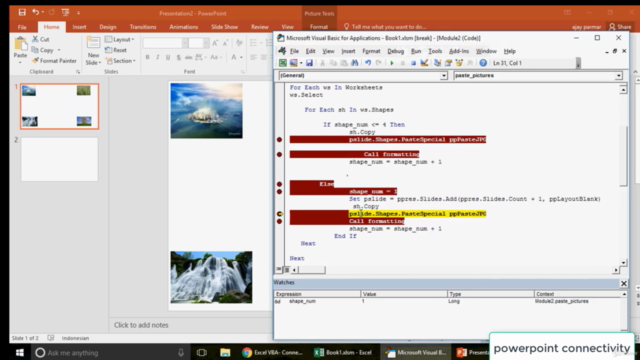The width and height of the screenshot is (640, 360).
Task: Click Paste icon in VBA toolbar
Action: click(x=344, y=63)
